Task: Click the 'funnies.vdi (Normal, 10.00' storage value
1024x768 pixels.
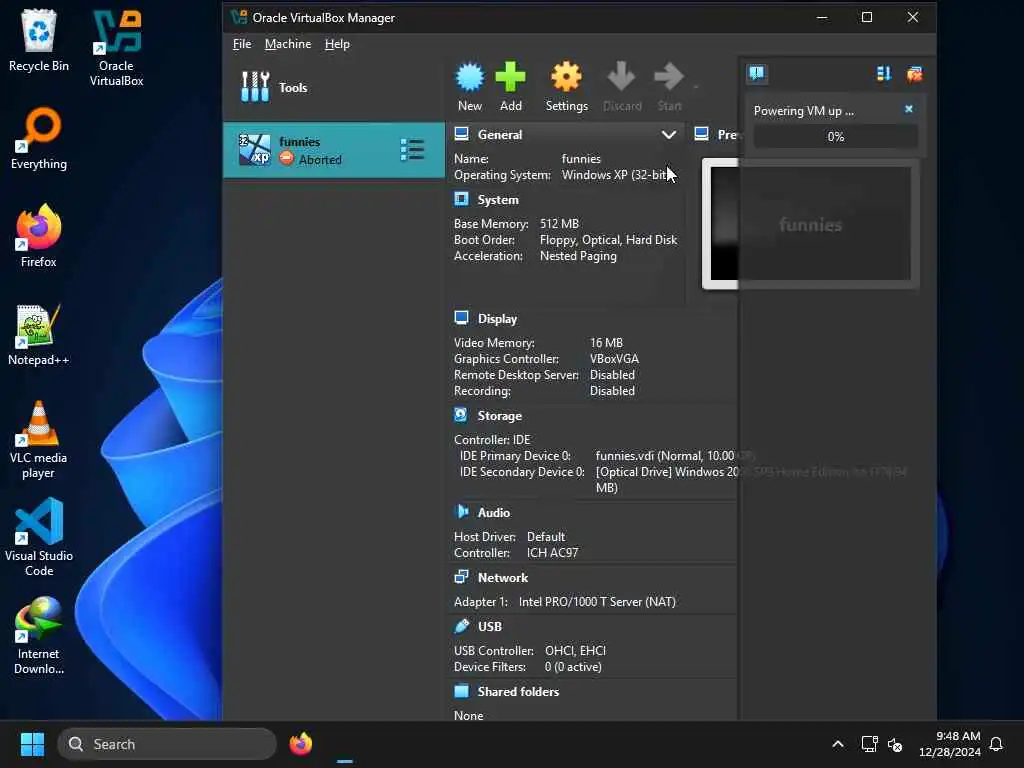Action: point(665,455)
